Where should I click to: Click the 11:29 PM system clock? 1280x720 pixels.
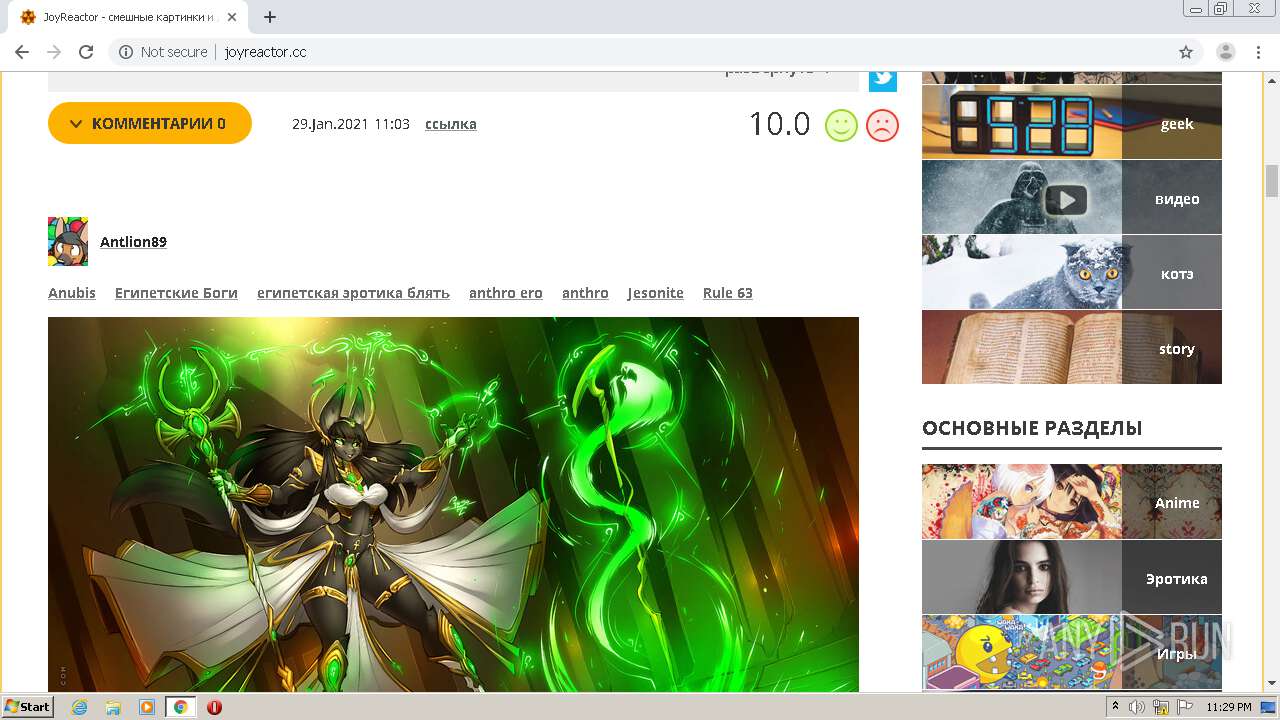(1229, 707)
